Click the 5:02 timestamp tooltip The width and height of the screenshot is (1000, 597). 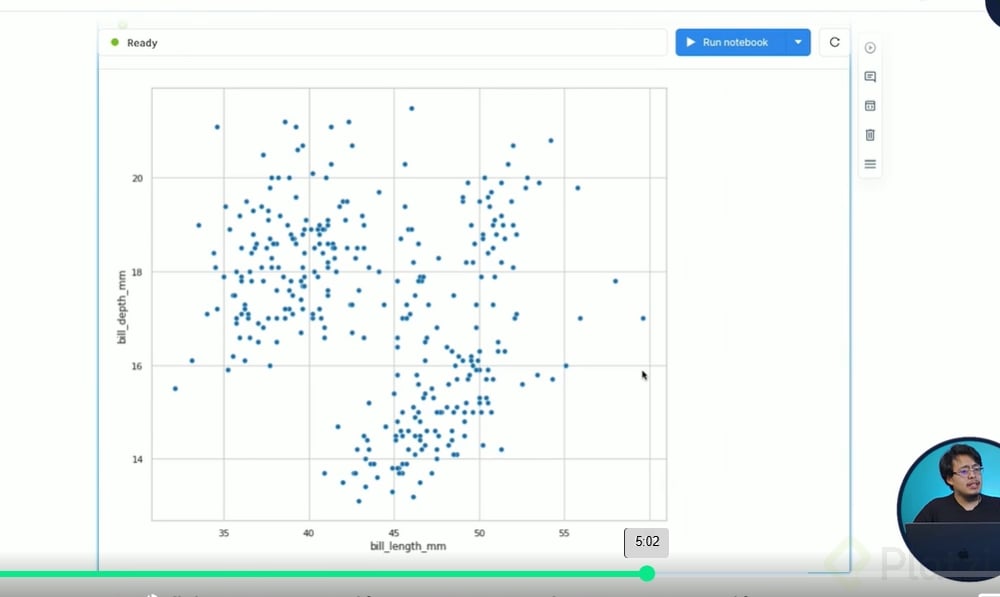[647, 542]
